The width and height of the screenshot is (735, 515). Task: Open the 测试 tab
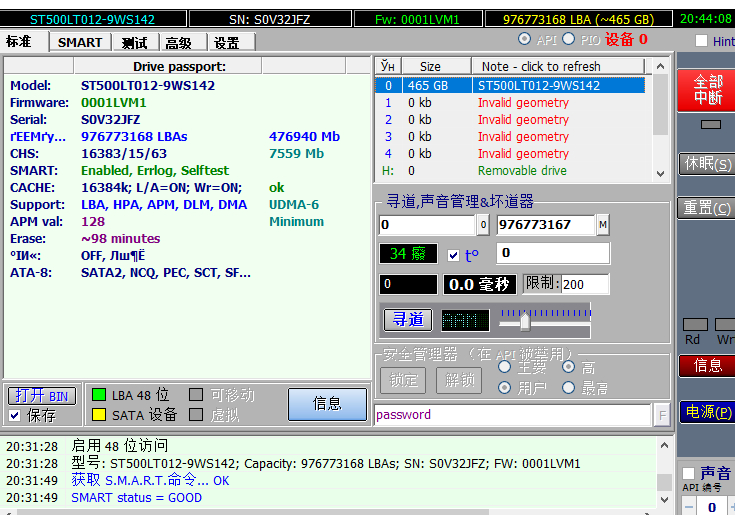135,42
